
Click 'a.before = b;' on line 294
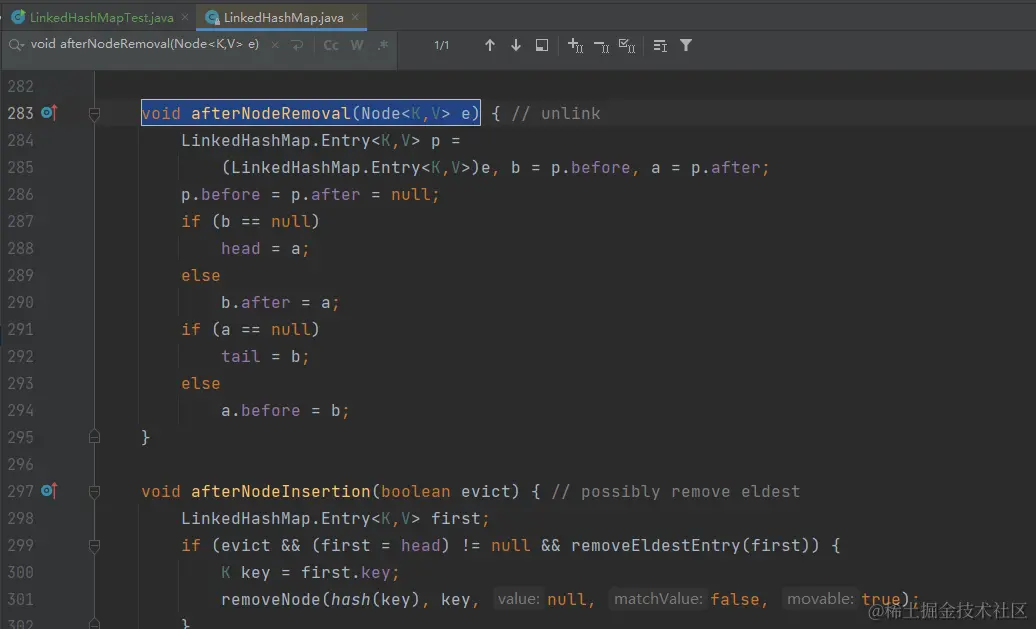(285, 410)
